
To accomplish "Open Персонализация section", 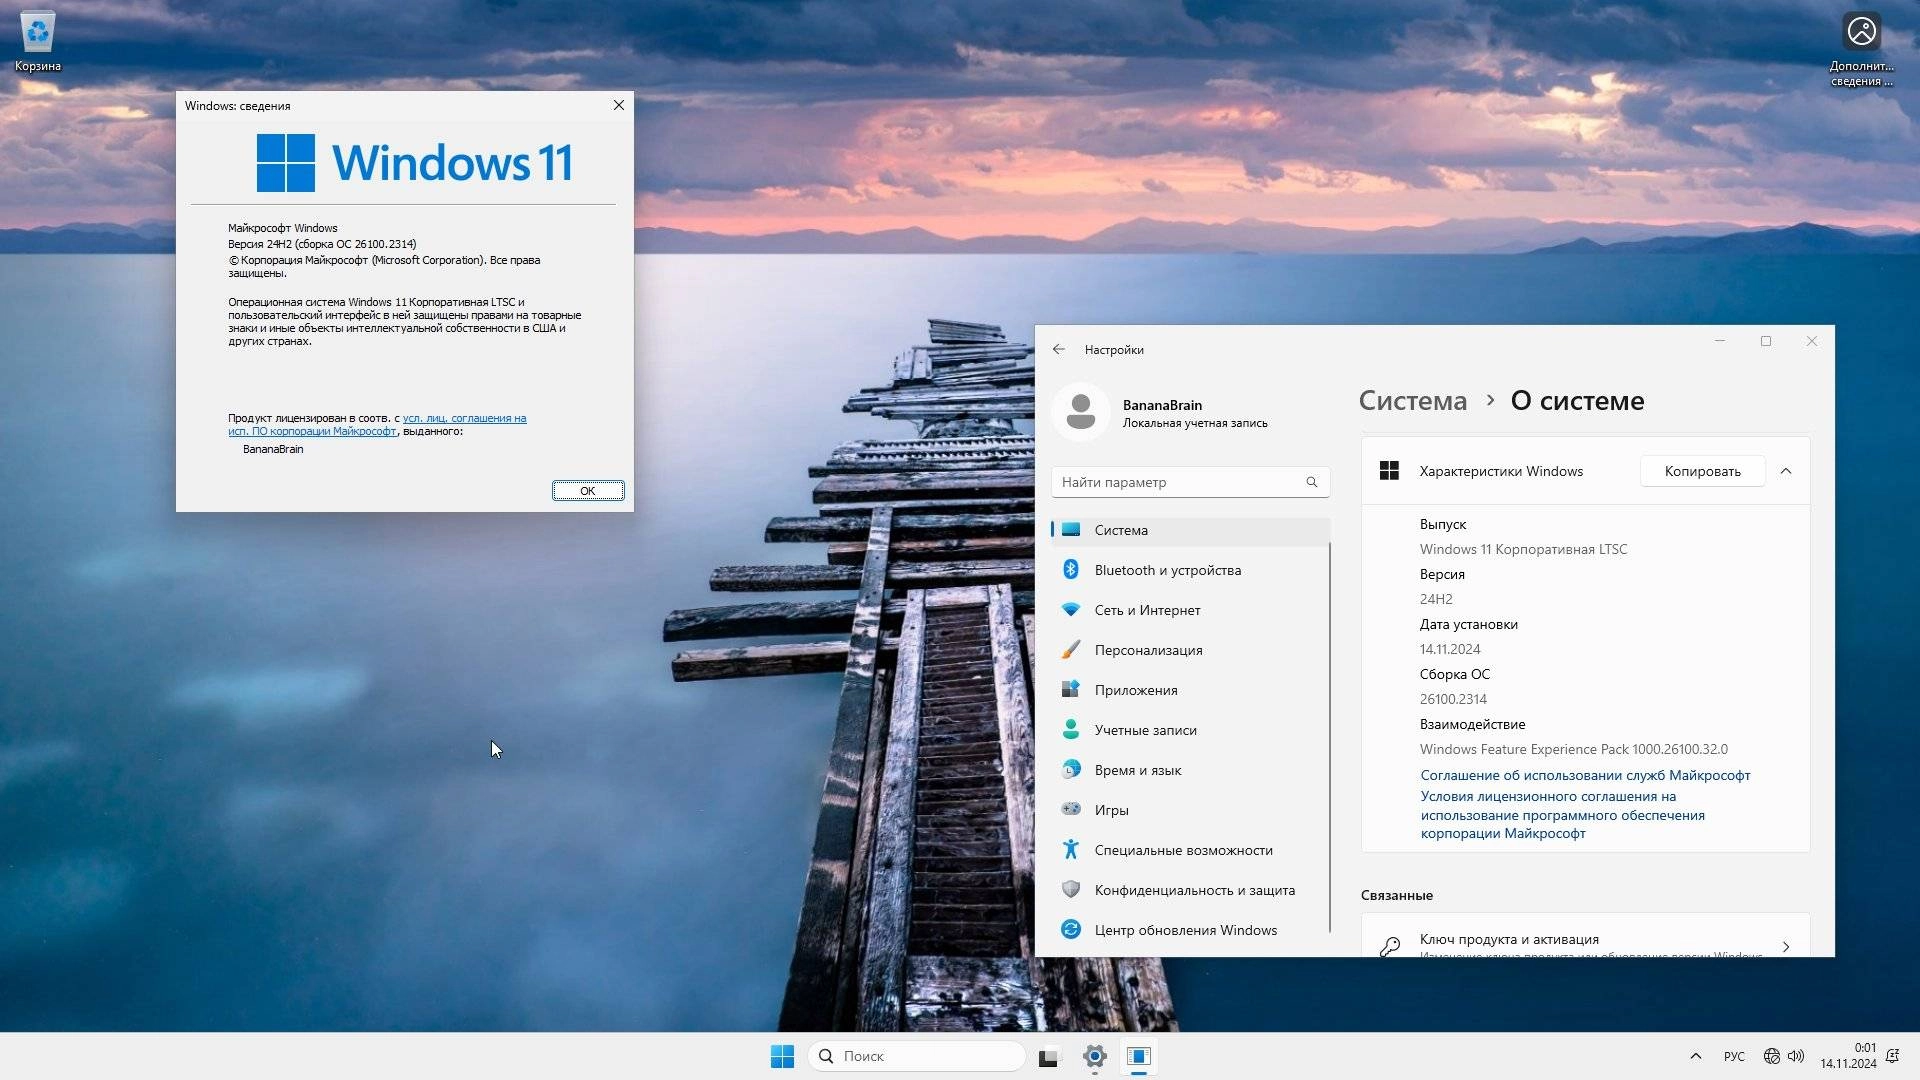I will [1190, 650].
